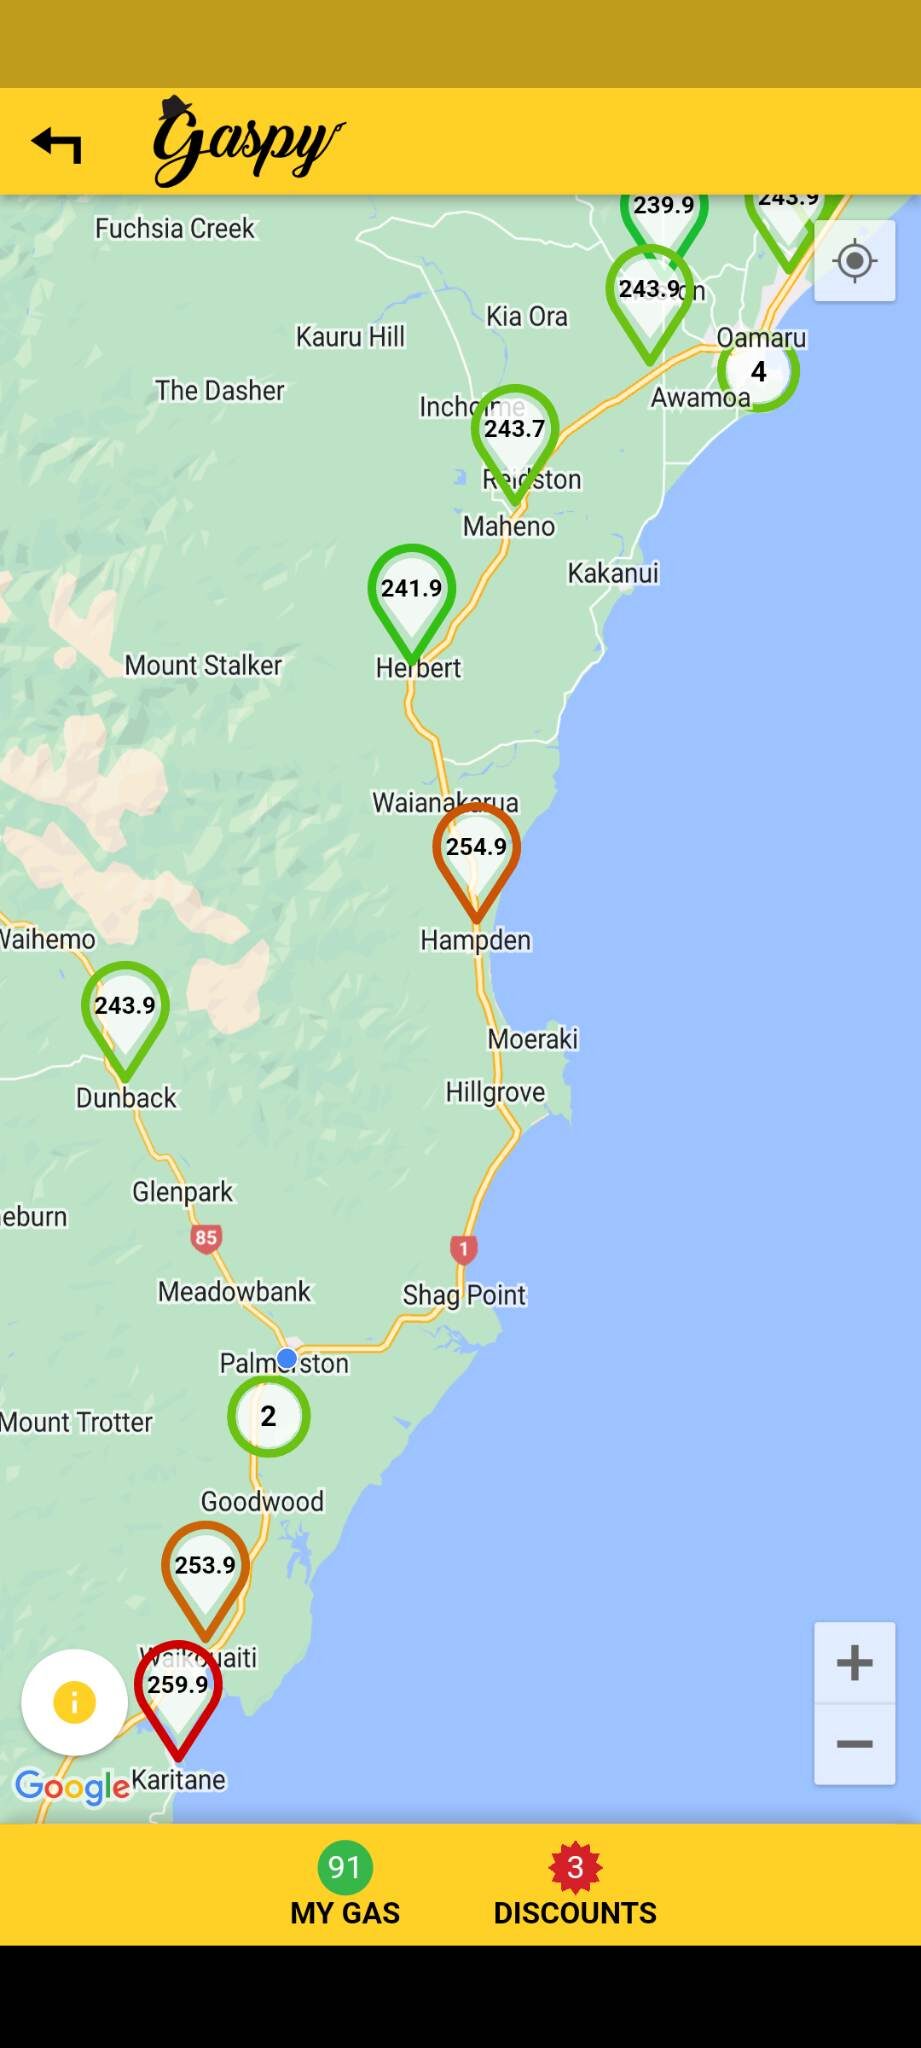Zoom in with the plus button
This screenshot has height=2048, width=921.
(x=855, y=1663)
